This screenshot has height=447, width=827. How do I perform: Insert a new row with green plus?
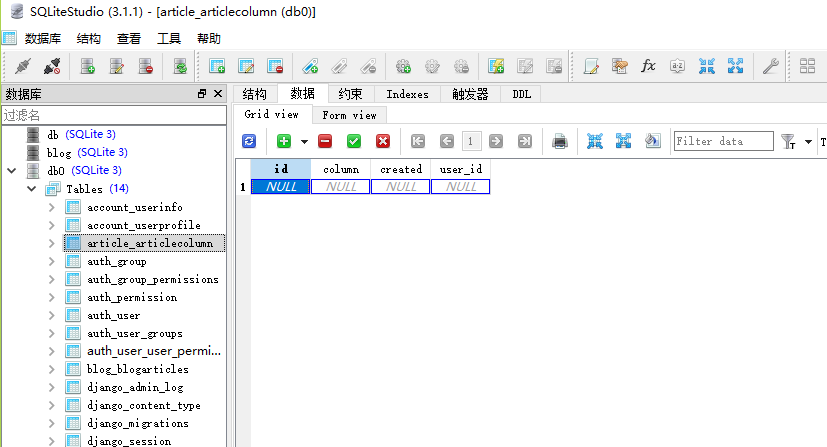click(284, 141)
